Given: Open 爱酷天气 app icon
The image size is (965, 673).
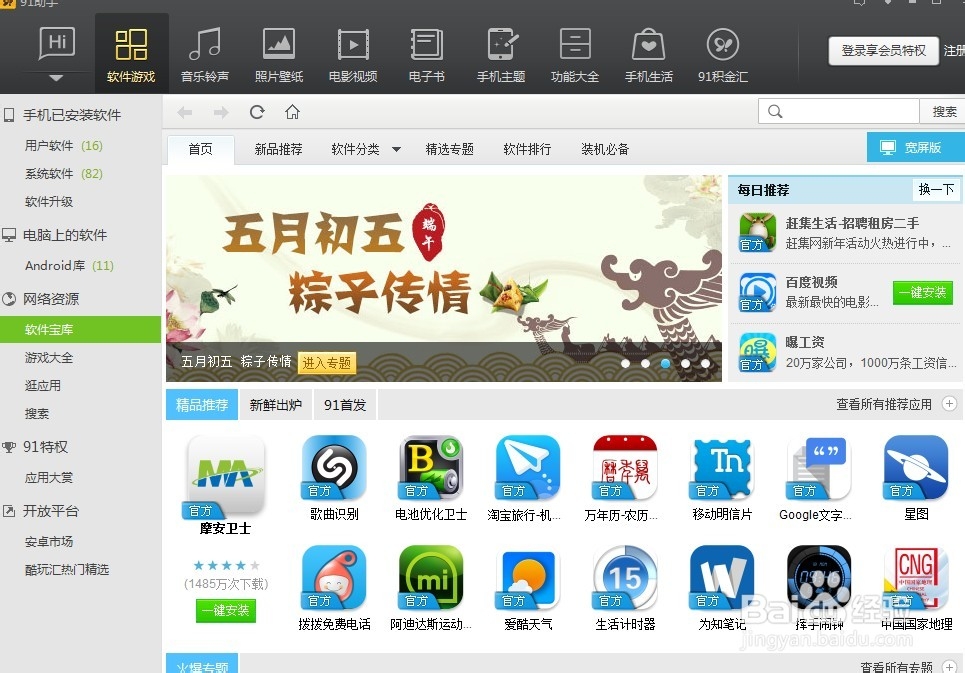Looking at the screenshot, I should pos(528,577).
